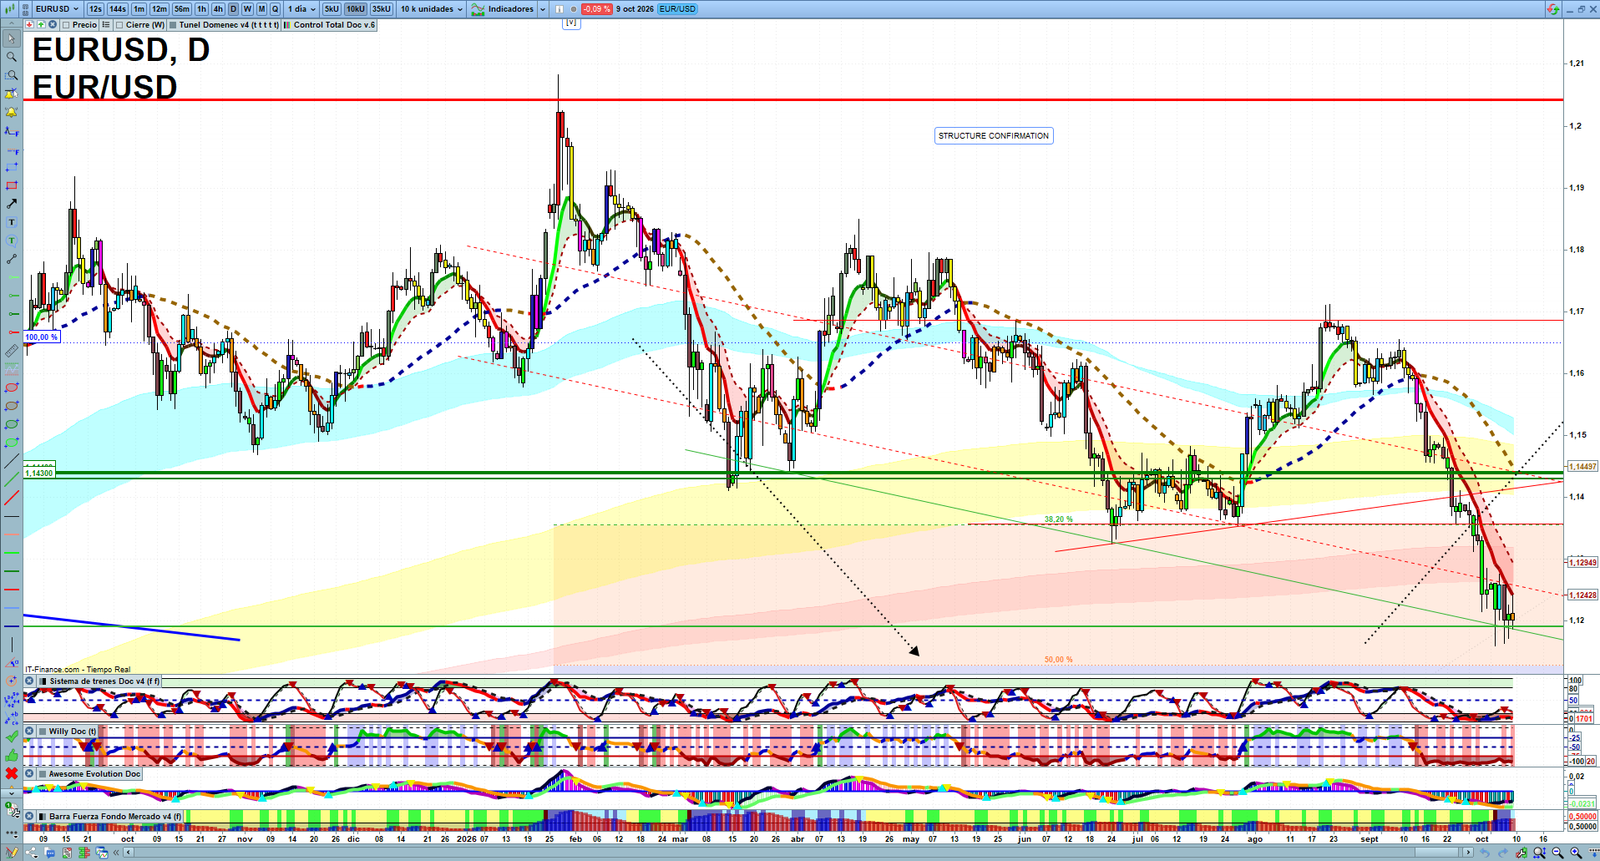Switch to the 1h timeframe
1600x861 pixels.
(x=202, y=9)
